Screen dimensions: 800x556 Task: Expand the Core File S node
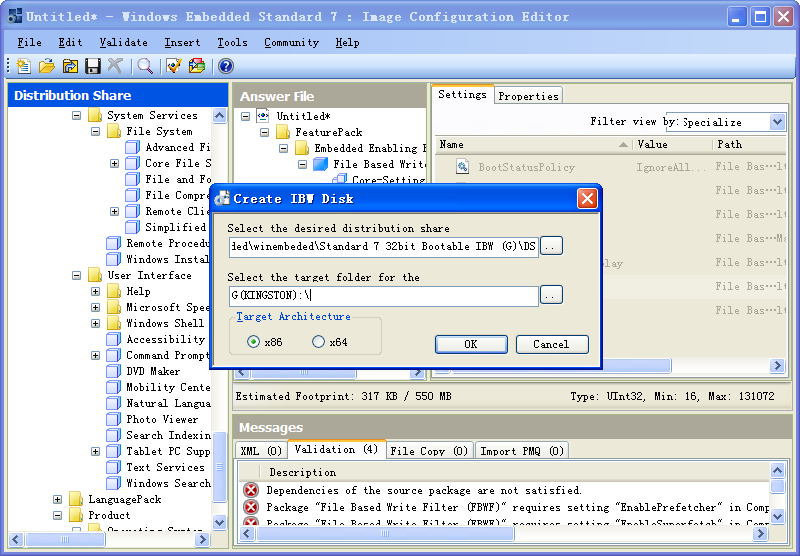point(114,164)
